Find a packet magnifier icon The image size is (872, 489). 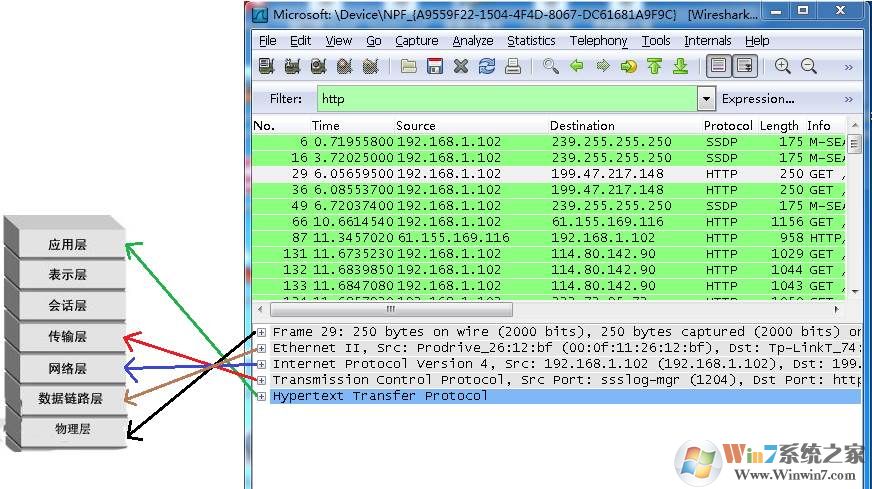(x=551, y=67)
